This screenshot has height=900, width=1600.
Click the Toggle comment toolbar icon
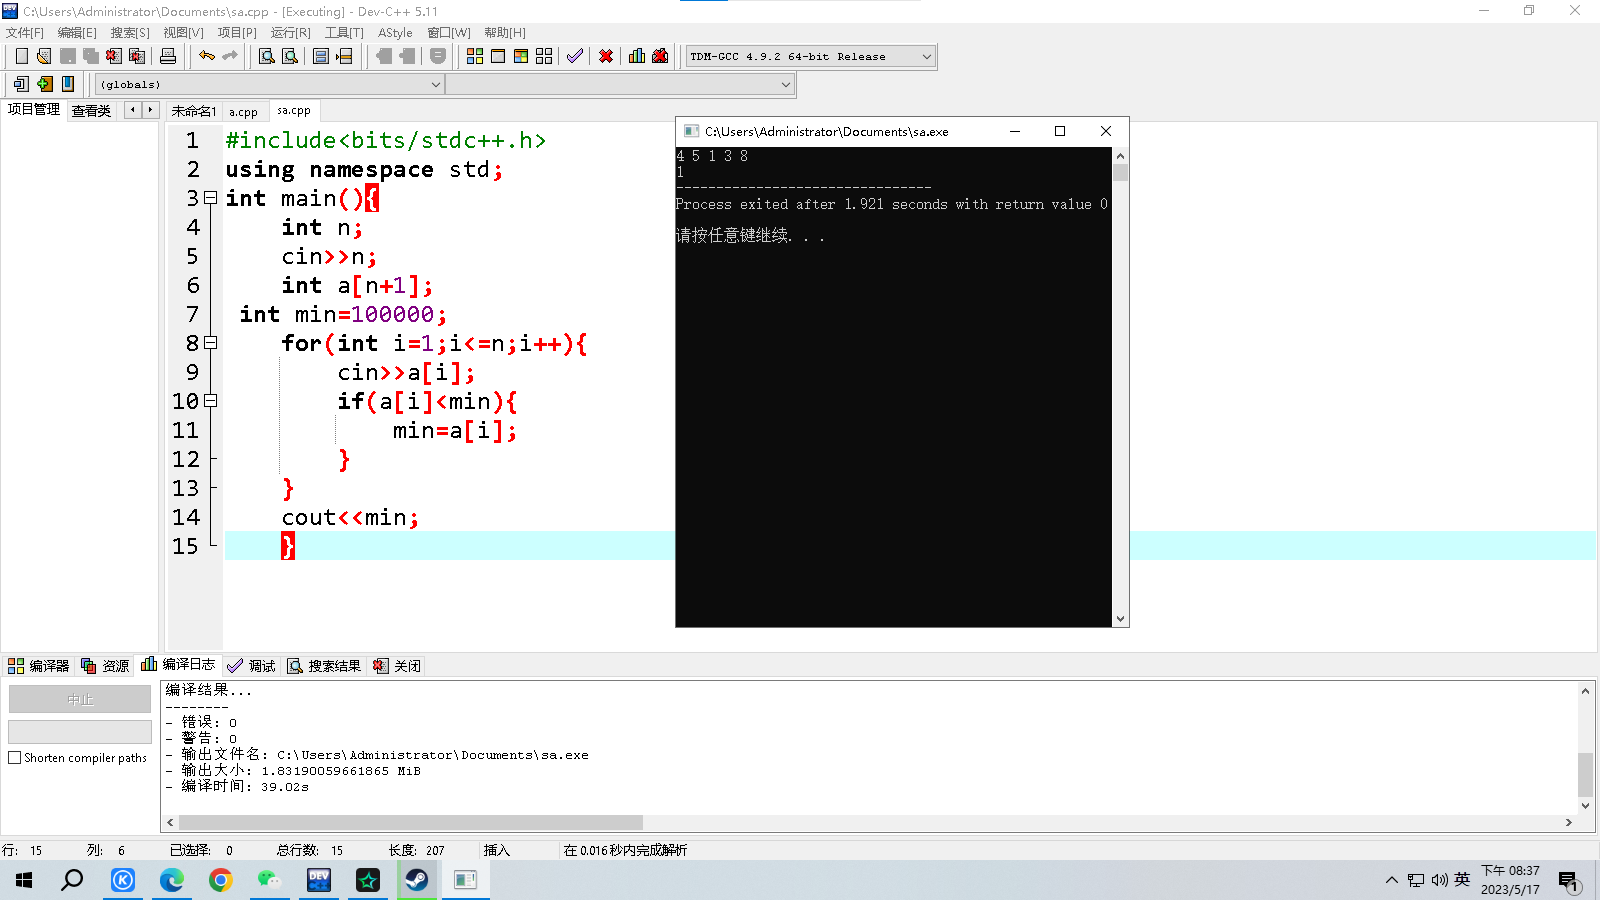[438, 56]
